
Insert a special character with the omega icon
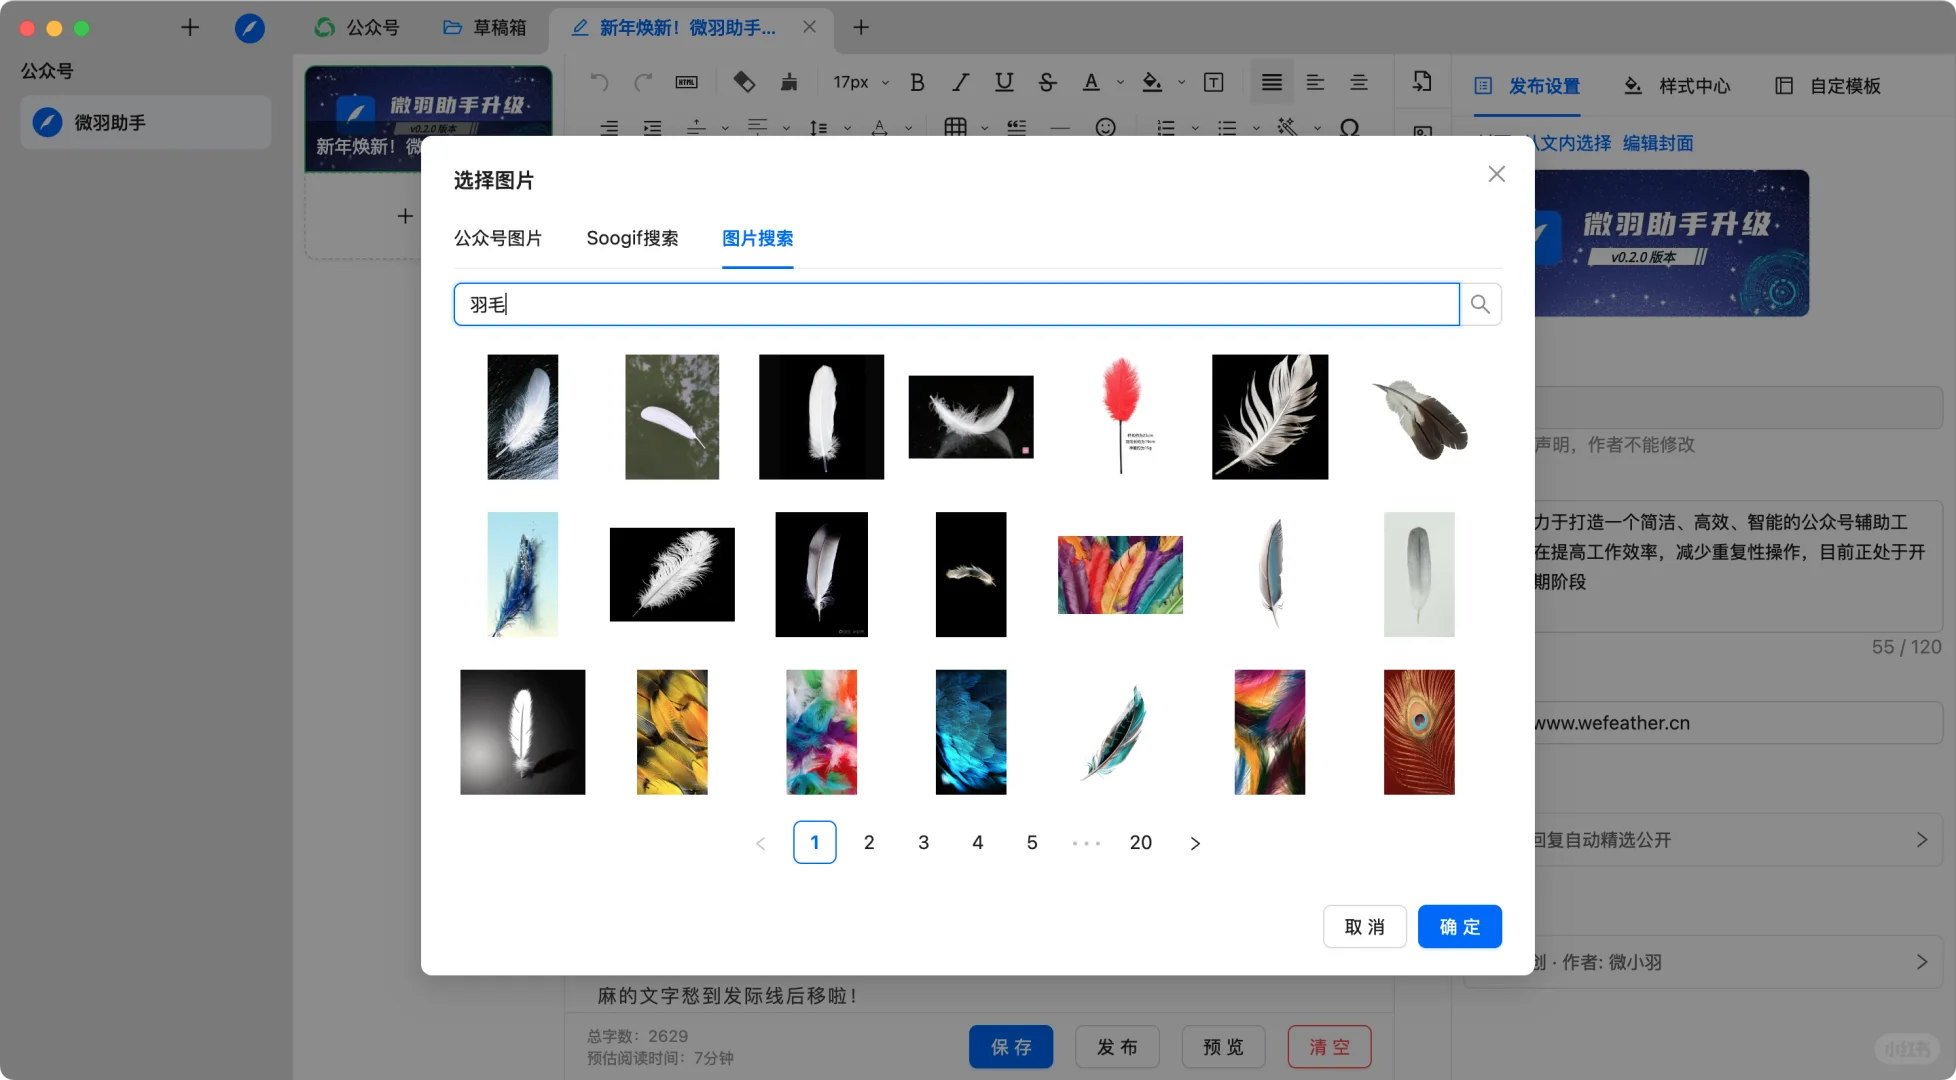tap(1350, 128)
